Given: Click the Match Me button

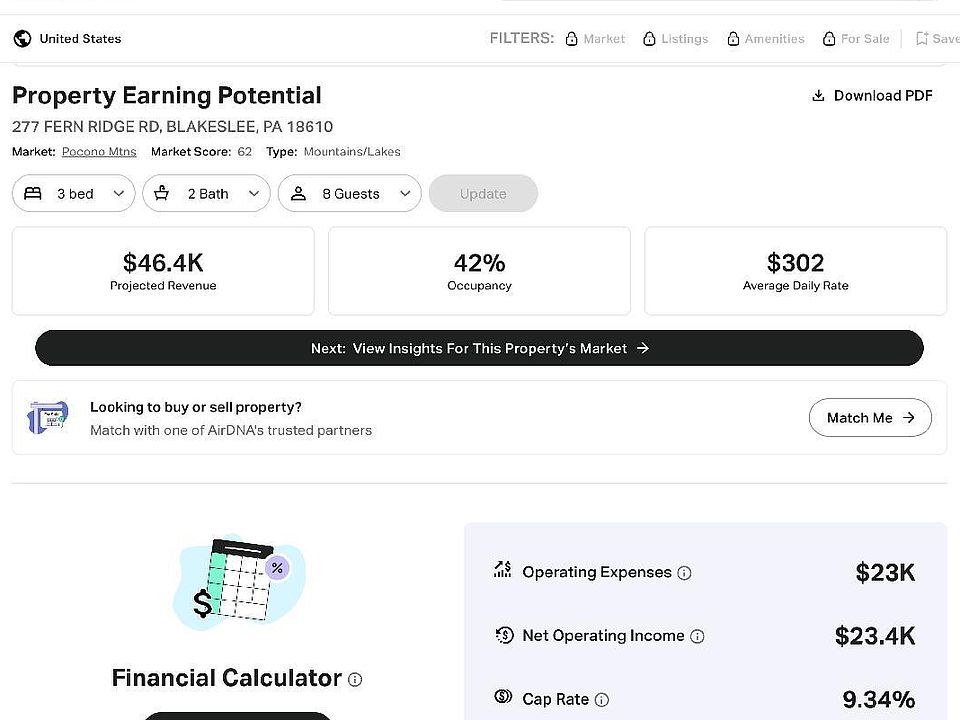Looking at the screenshot, I should (870, 418).
